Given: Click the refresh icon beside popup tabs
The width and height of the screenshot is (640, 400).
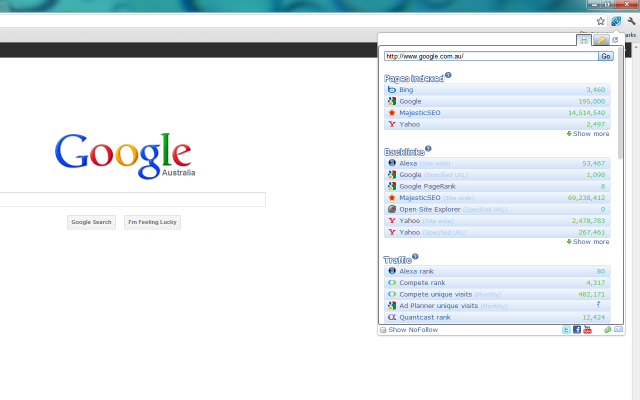Looking at the screenshot, I should tap(615, 40).
